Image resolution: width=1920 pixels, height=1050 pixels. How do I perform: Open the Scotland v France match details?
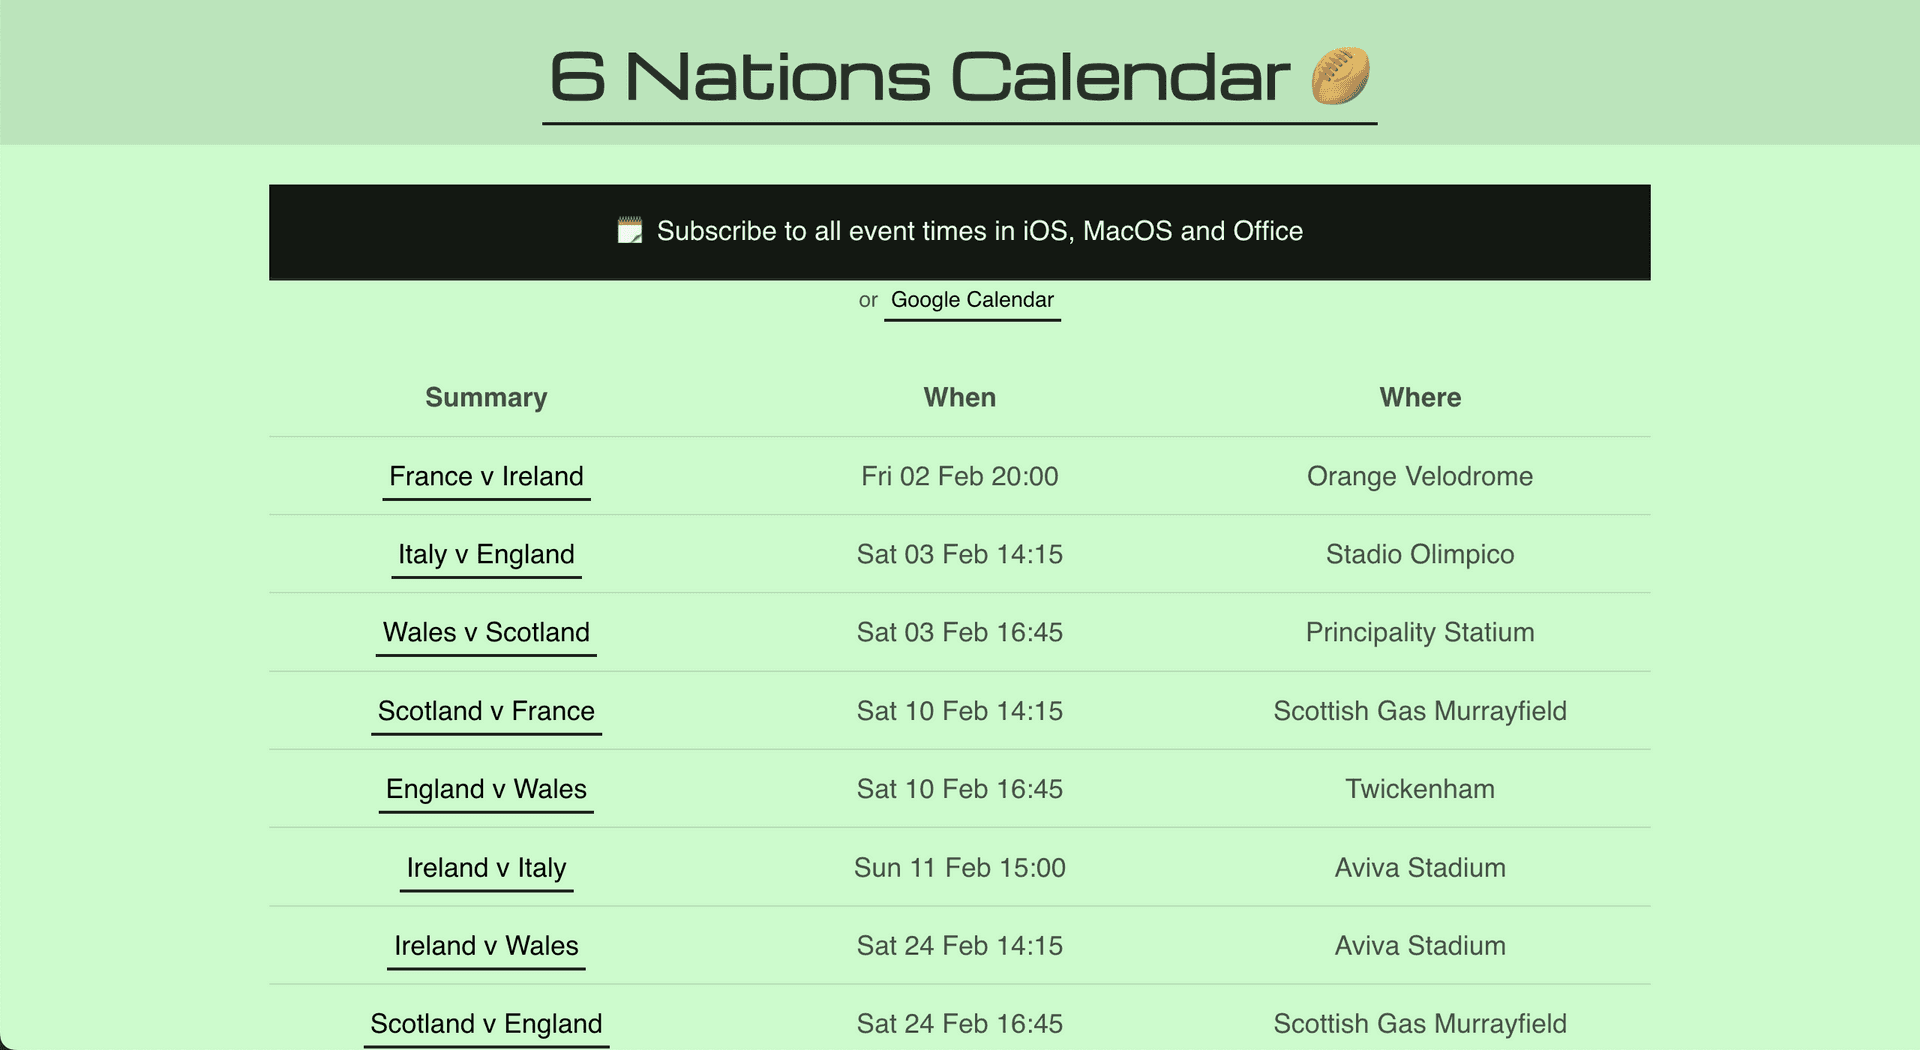pos(486,711)
